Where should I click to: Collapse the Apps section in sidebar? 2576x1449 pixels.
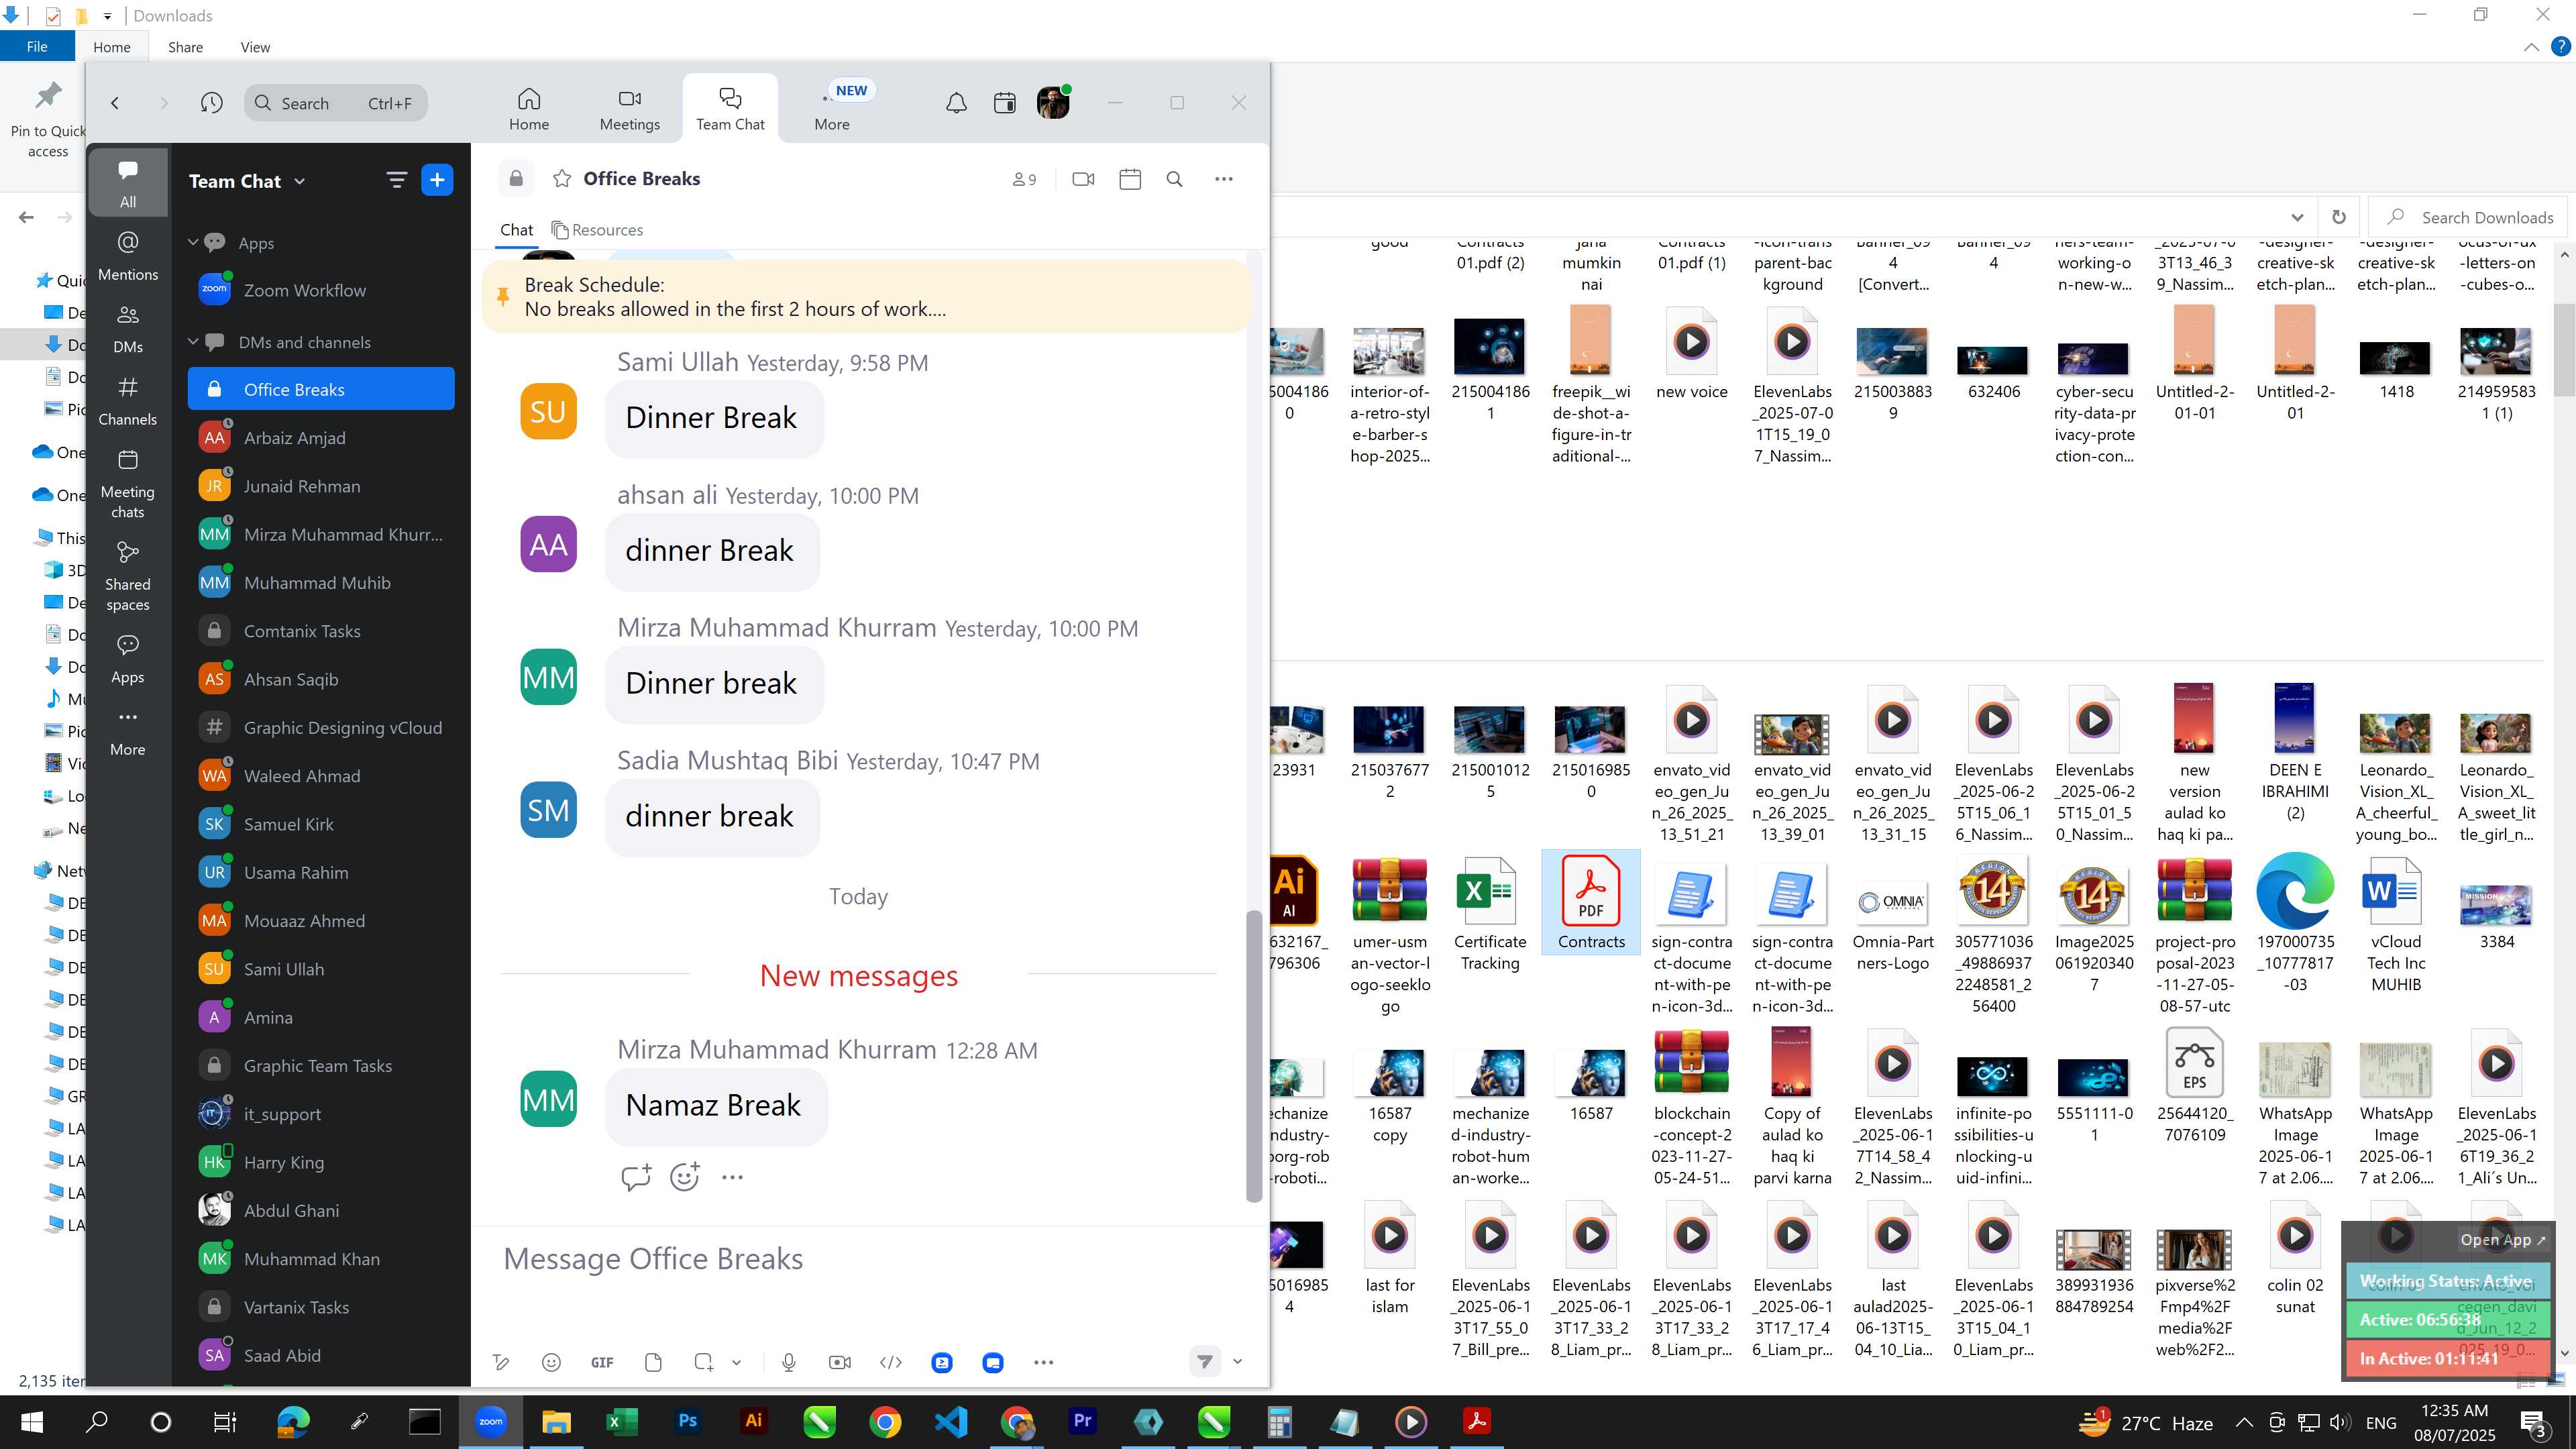pos(193,242)
